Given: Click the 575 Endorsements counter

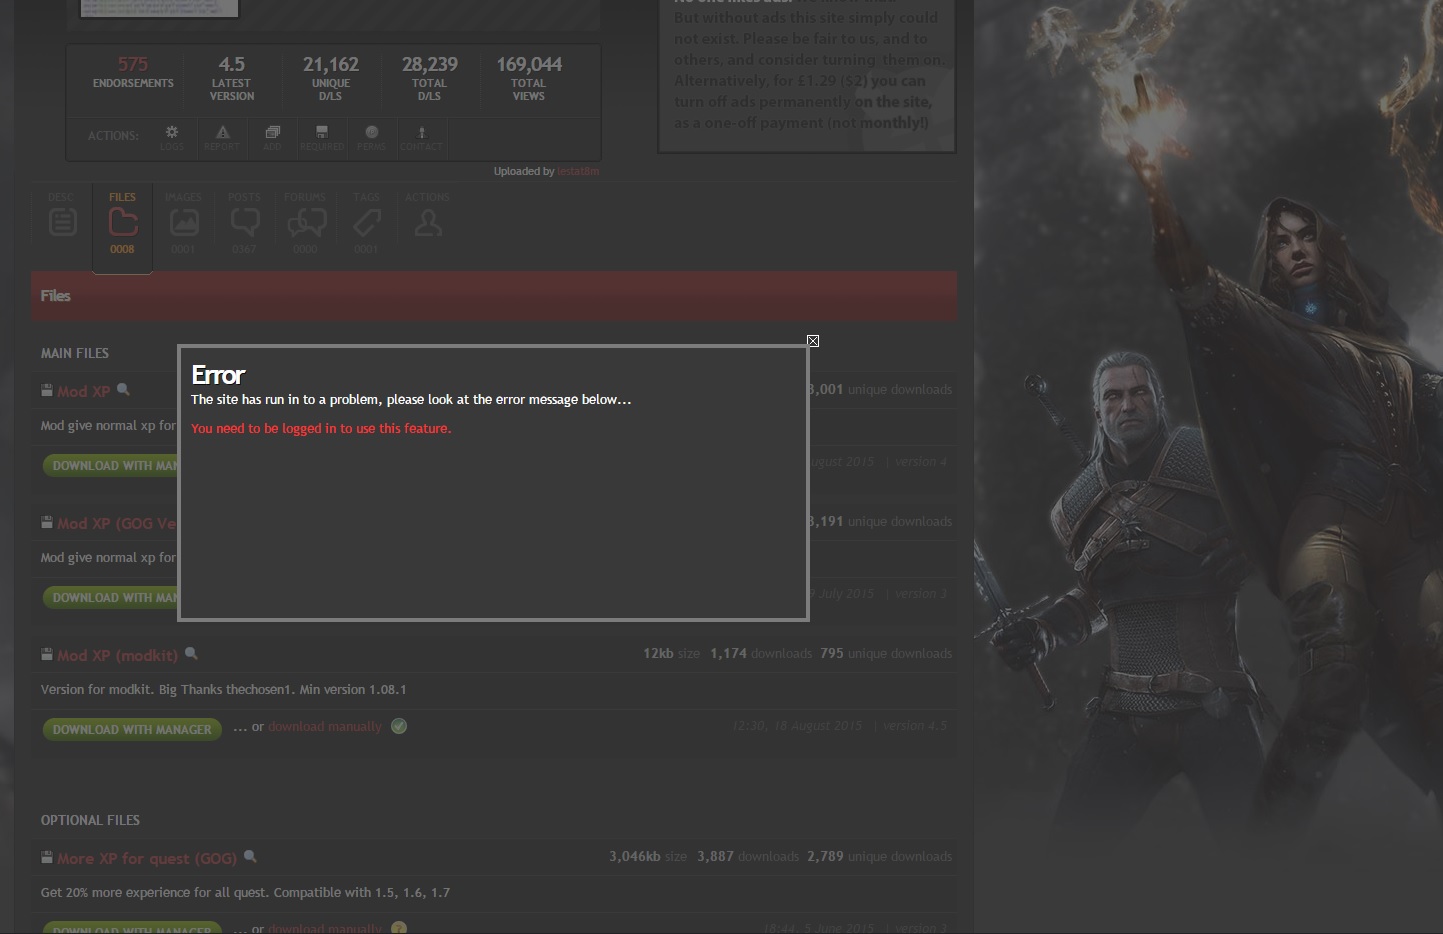Looking at the screenshot, I should point(133,73).
